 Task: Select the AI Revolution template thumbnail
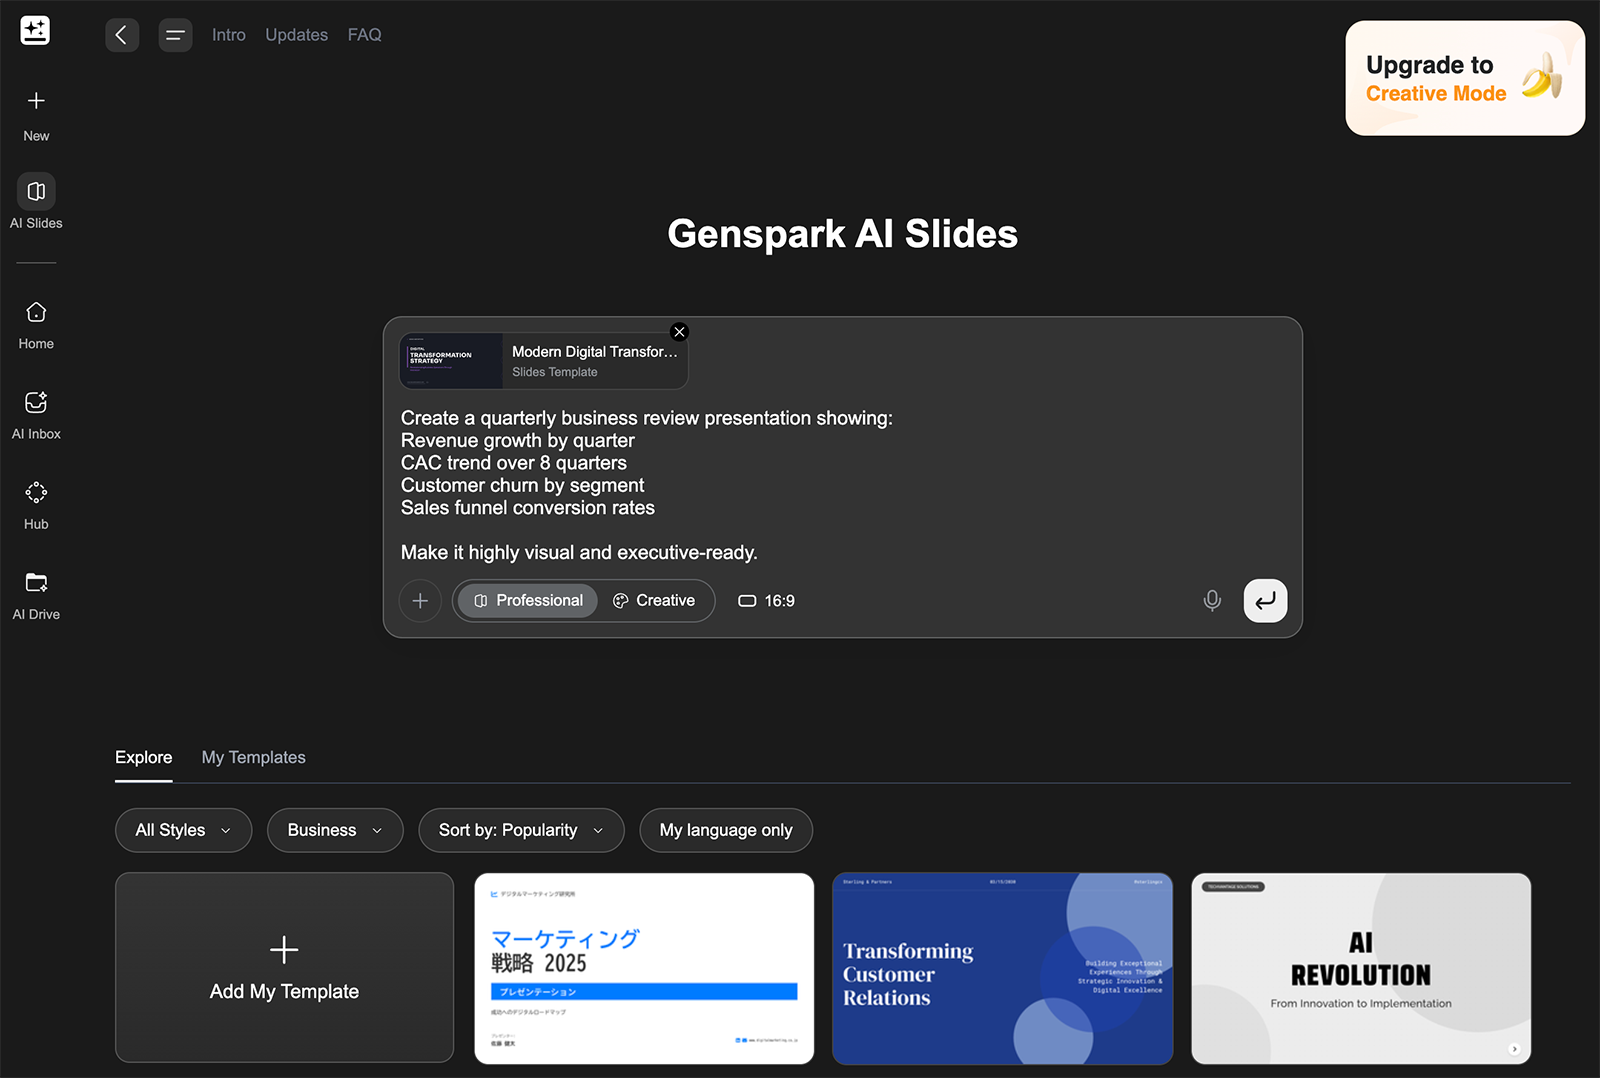(x=1360, y=967)
